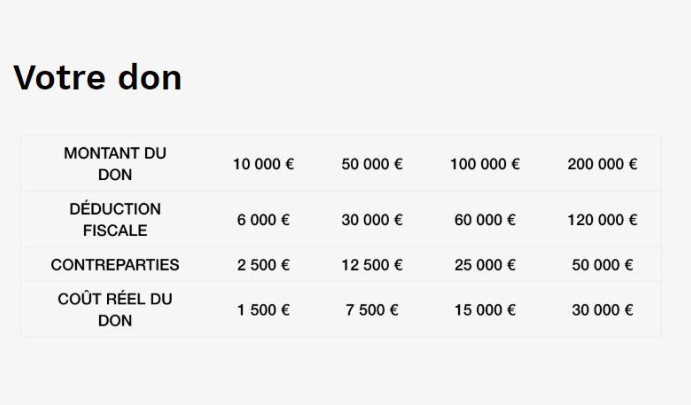Select the 30 000 € tax deduction cell
The height and width of the screenshot is (405, 691).
tap(372, 220)
